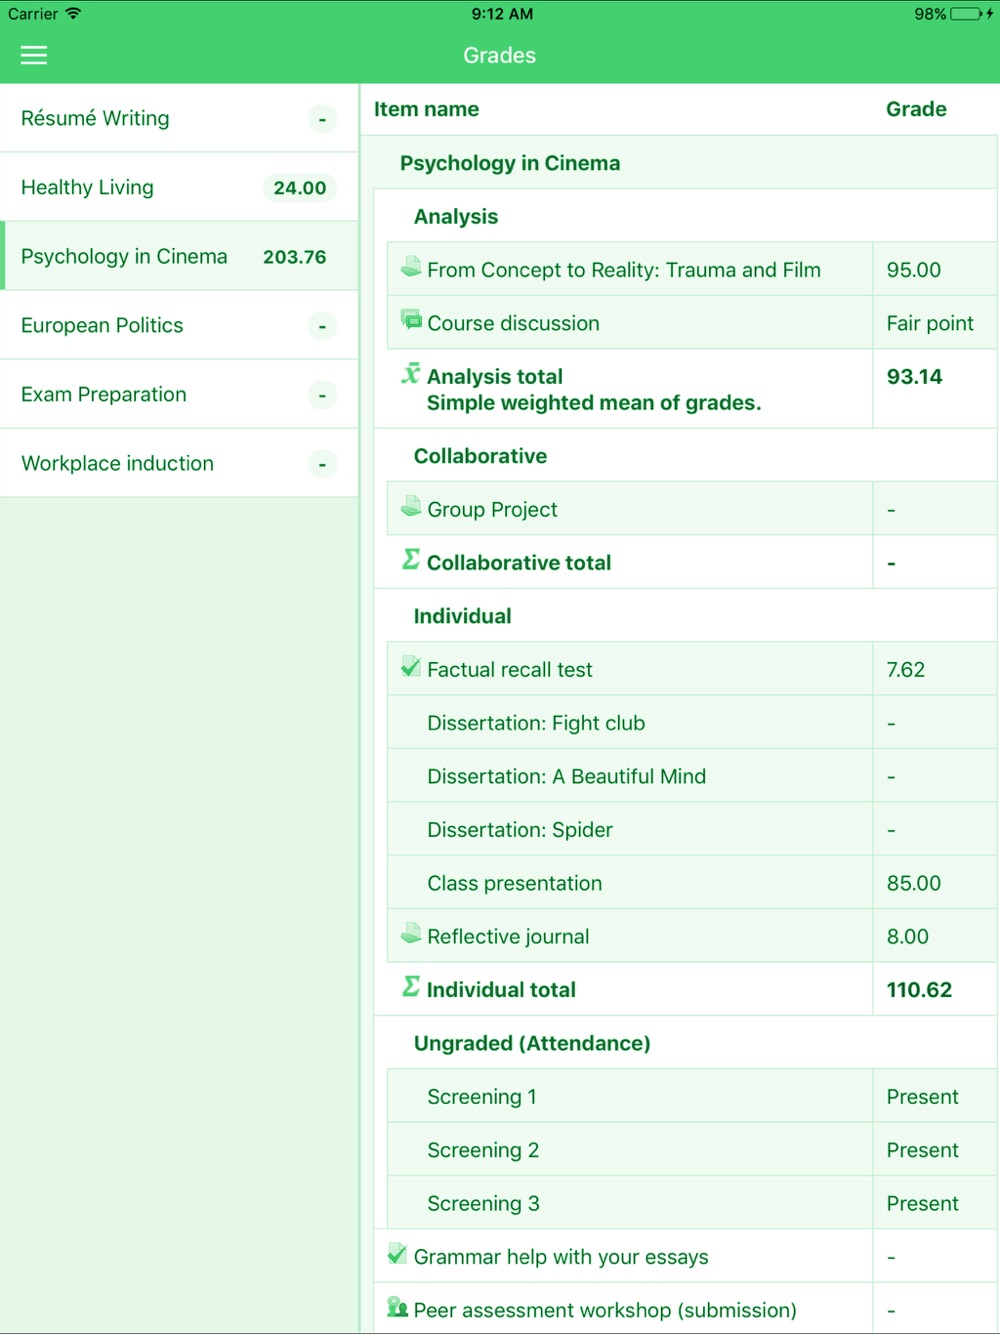Tap the Screening 2 row
Screen dimensions: 1000x1334
(x=692, y=1149)
